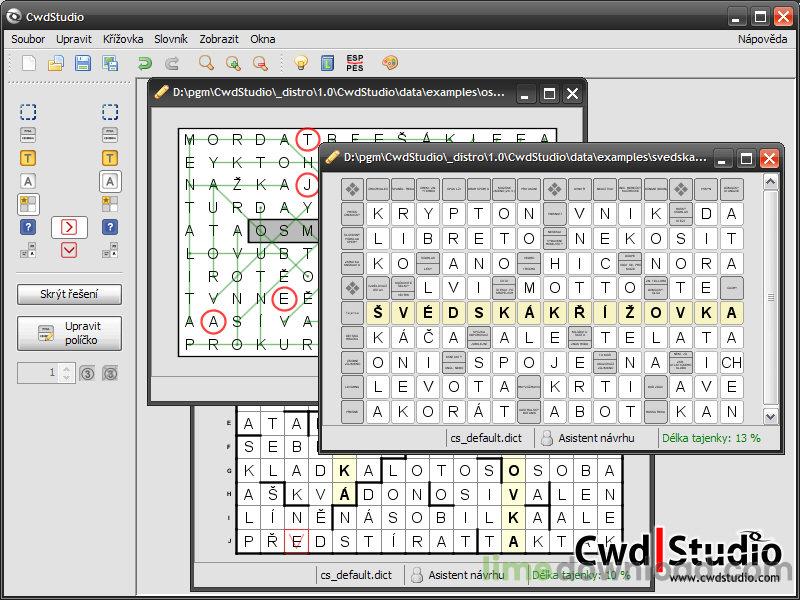This screenshot has height=600, width=800.
Task: Click the color palette toolbar icon
Action: click(x=389, y=62)
